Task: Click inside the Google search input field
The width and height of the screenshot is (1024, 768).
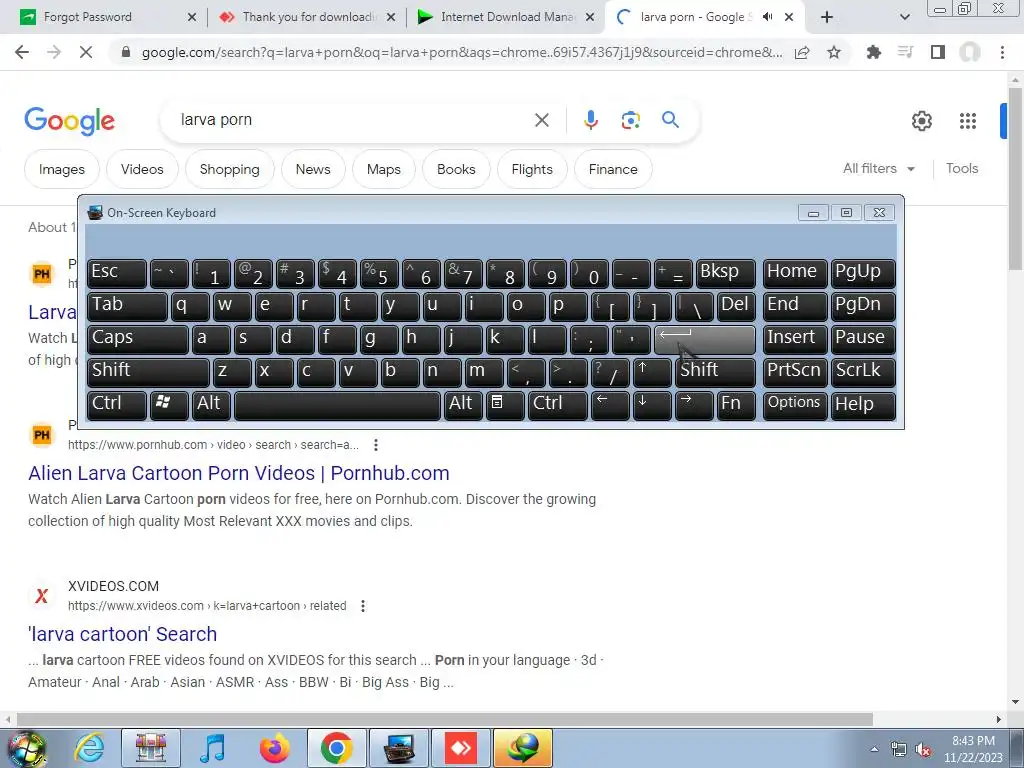Action: point(353,120)
